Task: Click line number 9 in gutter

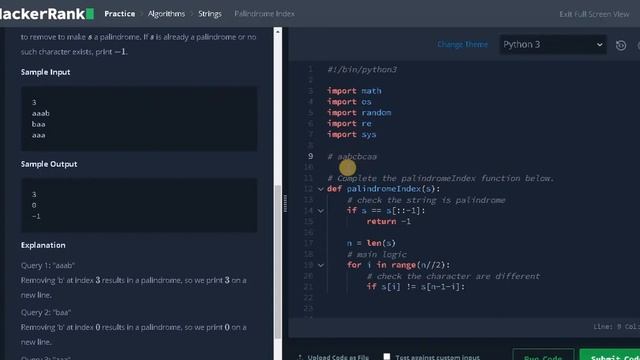Action: click(x=311, y=156)
